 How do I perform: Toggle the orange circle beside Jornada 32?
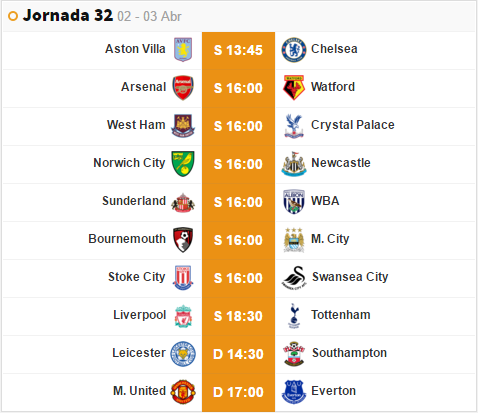[13, 16]
